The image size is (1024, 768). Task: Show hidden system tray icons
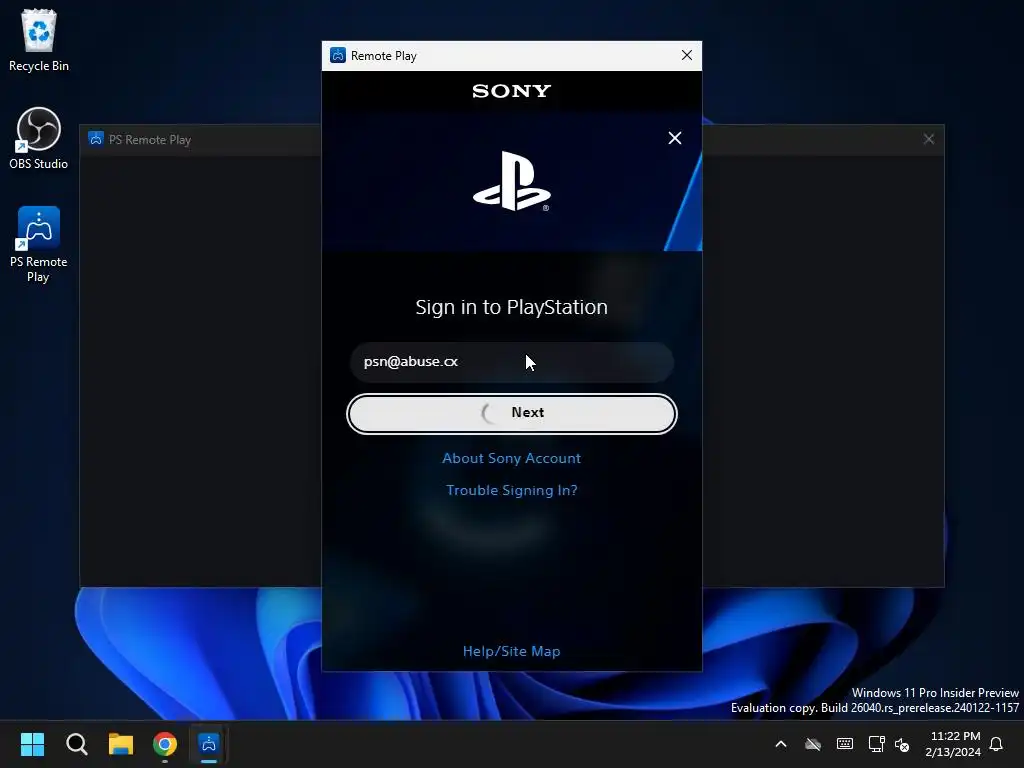pyautogui.click(x=780, y=744)
